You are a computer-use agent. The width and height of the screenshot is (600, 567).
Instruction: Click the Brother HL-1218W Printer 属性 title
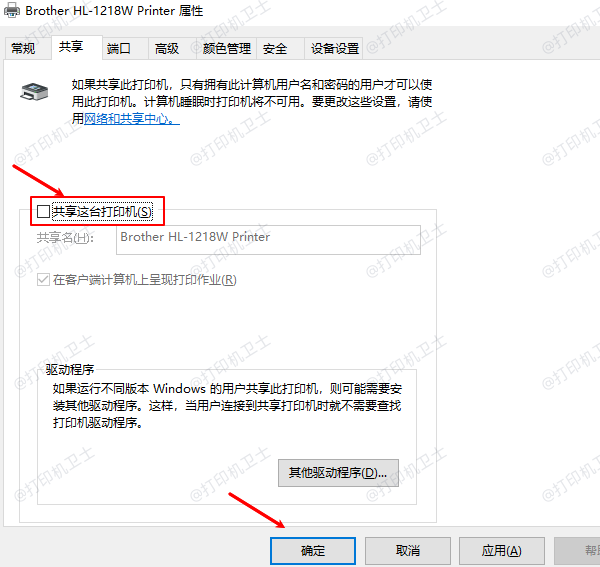(x=114, y=10)
